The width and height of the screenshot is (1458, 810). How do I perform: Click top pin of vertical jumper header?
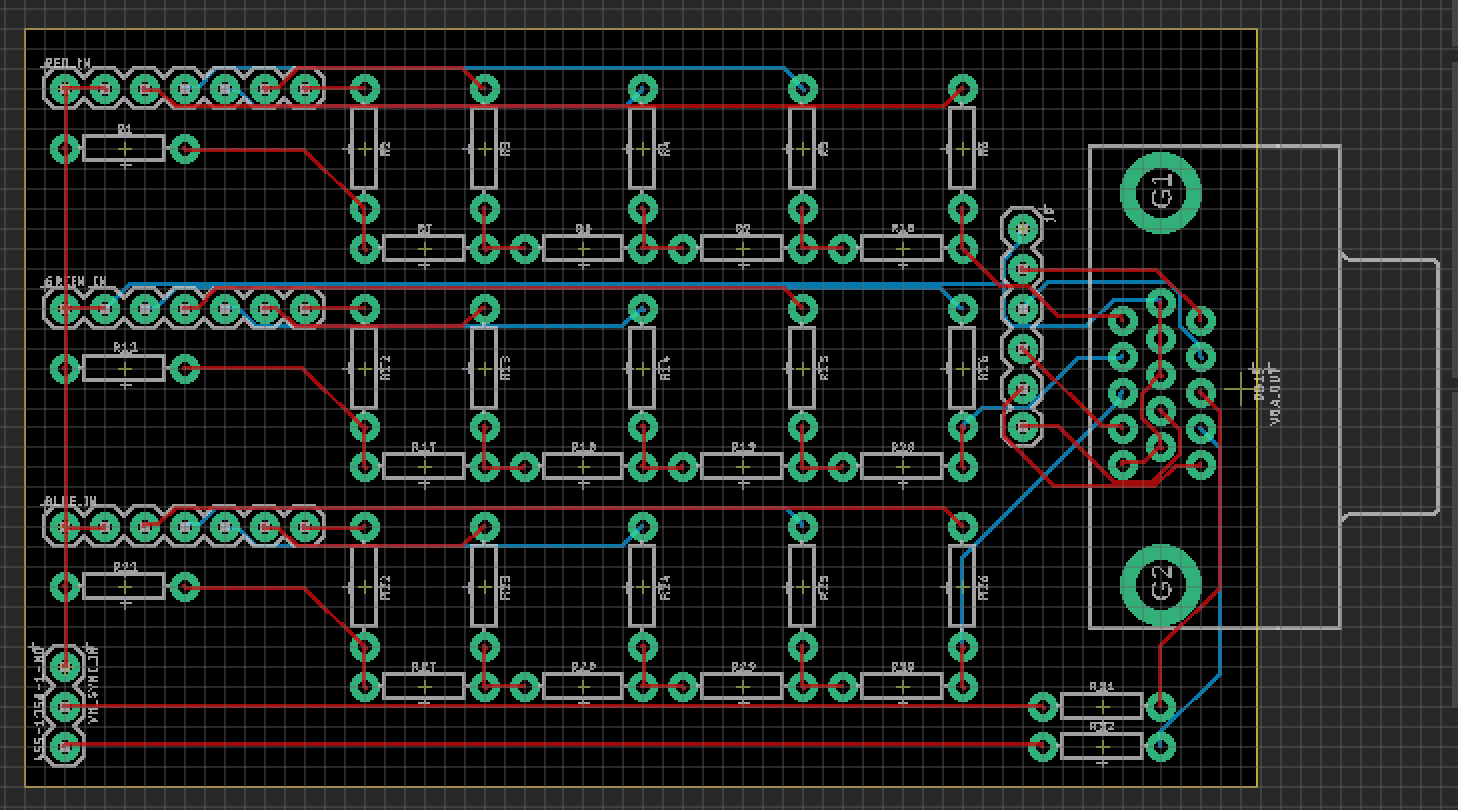point(1022,228)
